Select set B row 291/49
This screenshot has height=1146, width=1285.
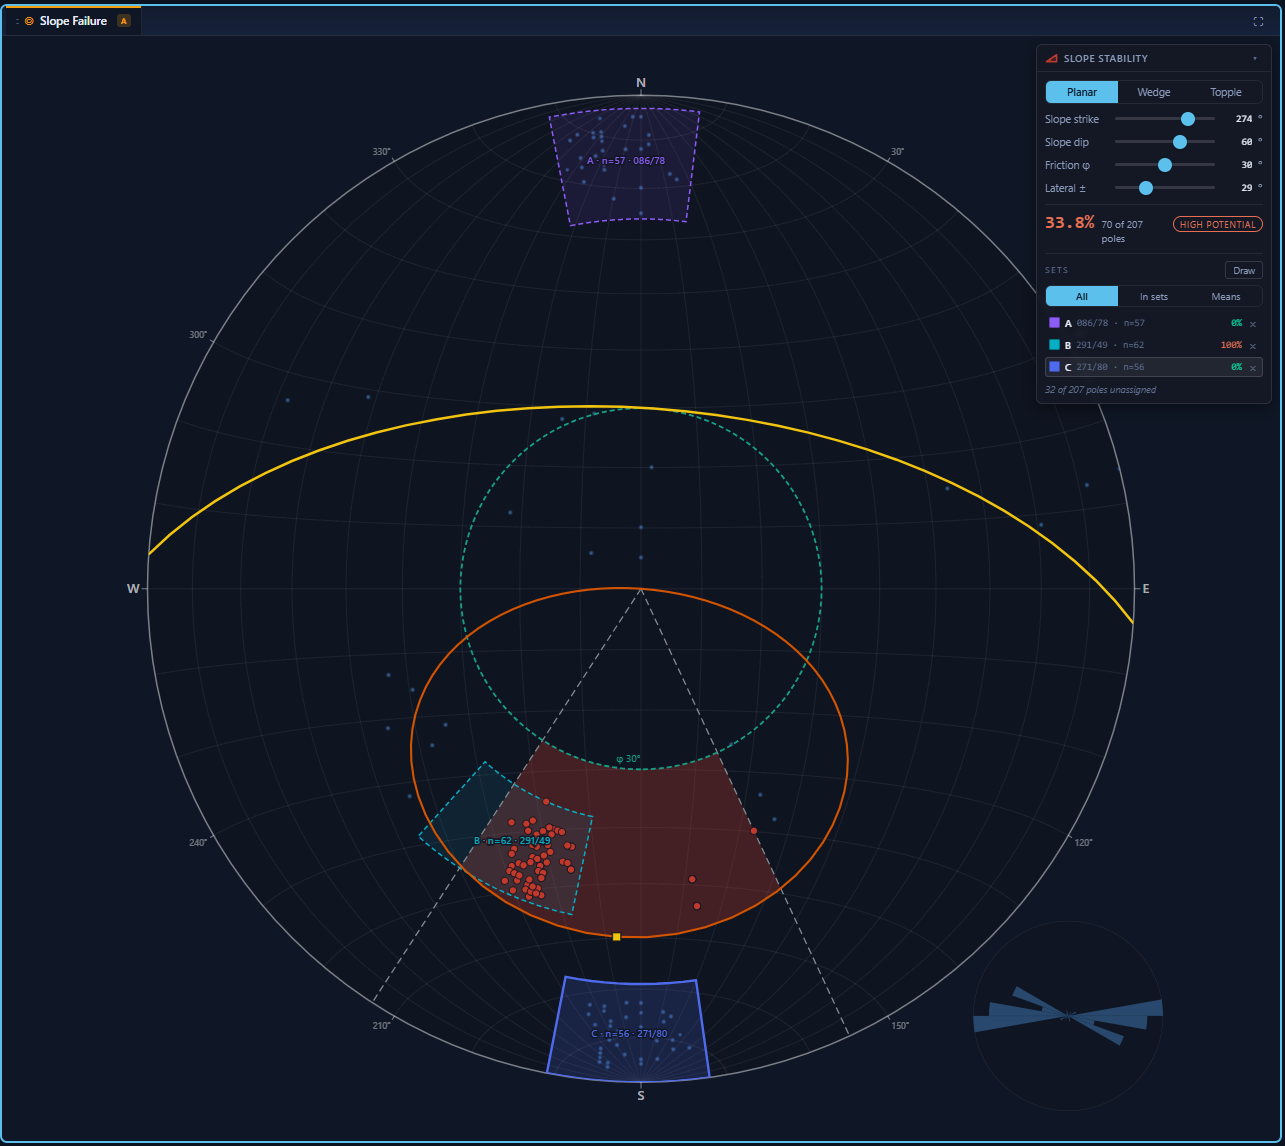(1154, 345)
